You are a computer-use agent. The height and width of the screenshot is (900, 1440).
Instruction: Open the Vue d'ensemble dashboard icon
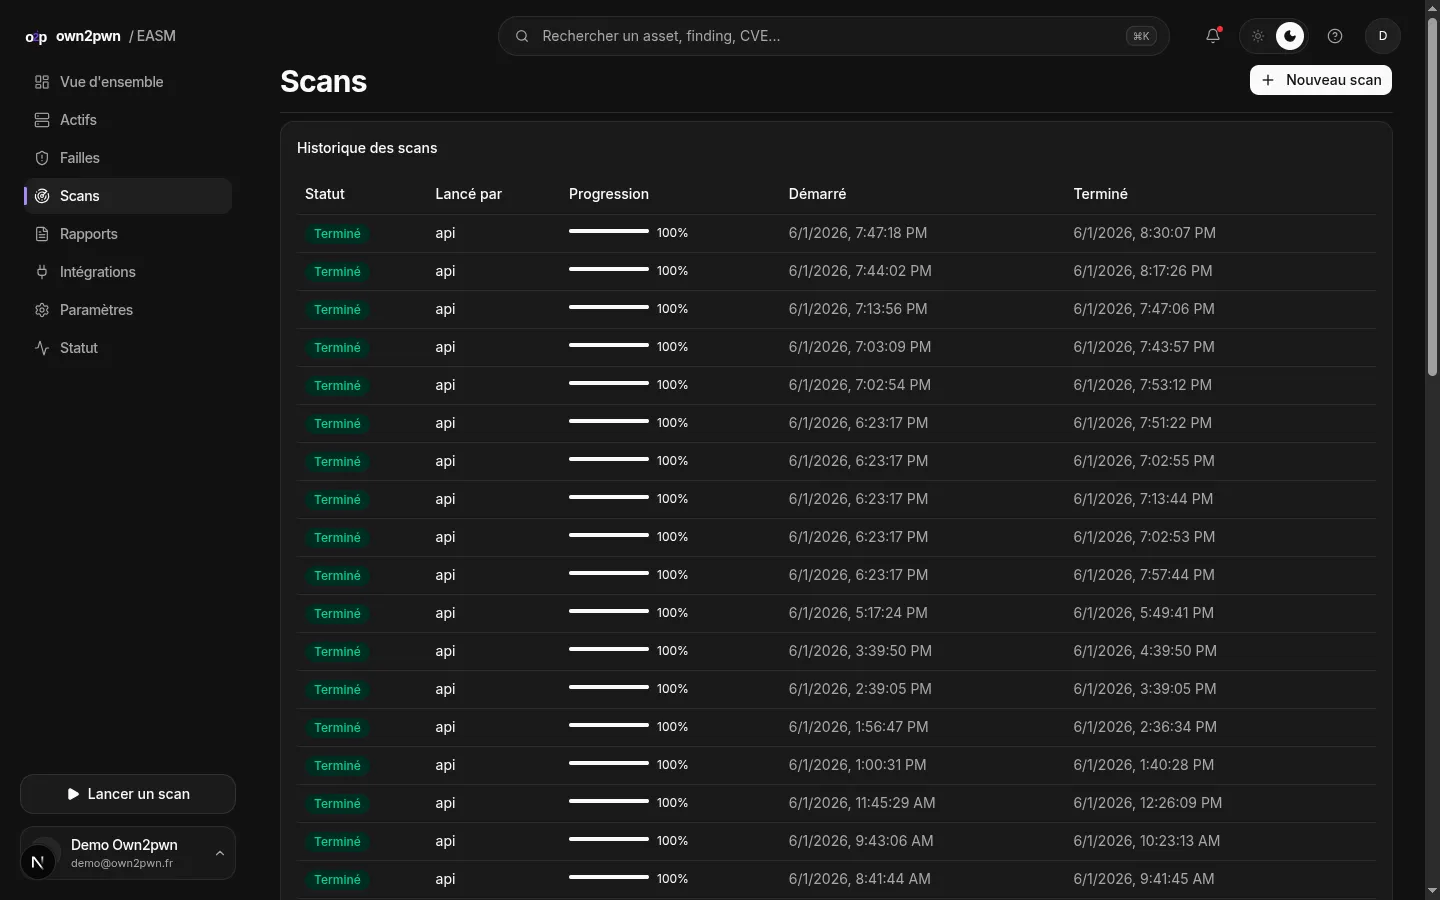tap(42, 82)
